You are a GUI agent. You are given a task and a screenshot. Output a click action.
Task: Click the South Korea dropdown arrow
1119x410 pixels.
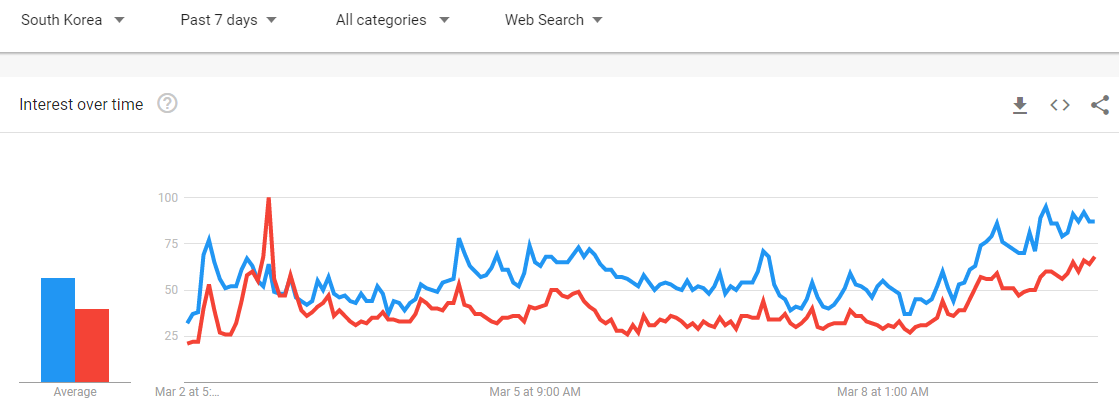tap(119, 20)
